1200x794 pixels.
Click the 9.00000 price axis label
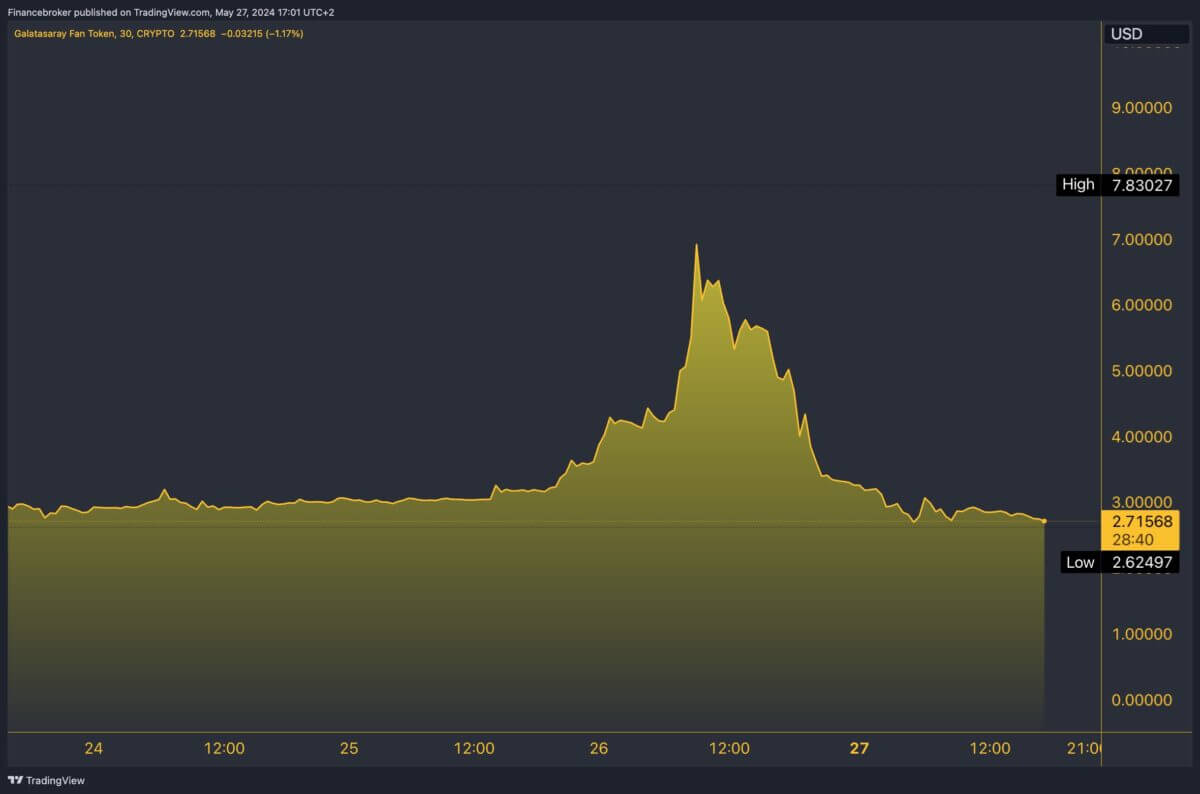[x=1141, y=107]
